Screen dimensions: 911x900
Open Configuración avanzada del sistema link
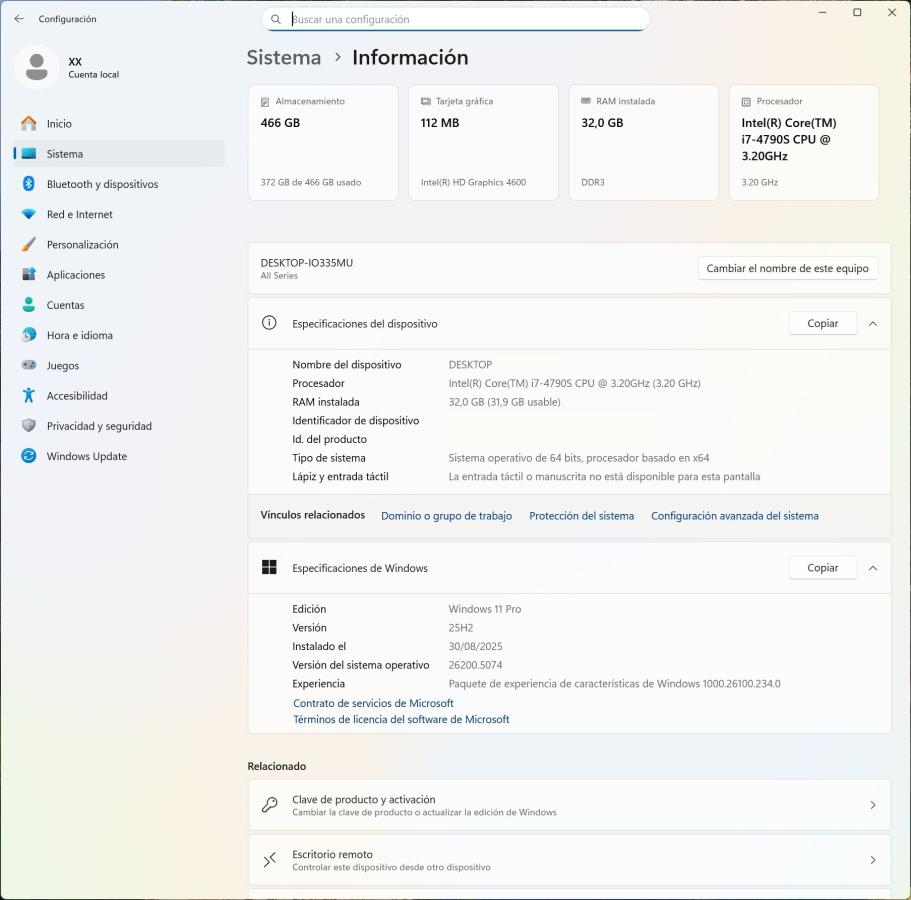[x=734, y=516]
